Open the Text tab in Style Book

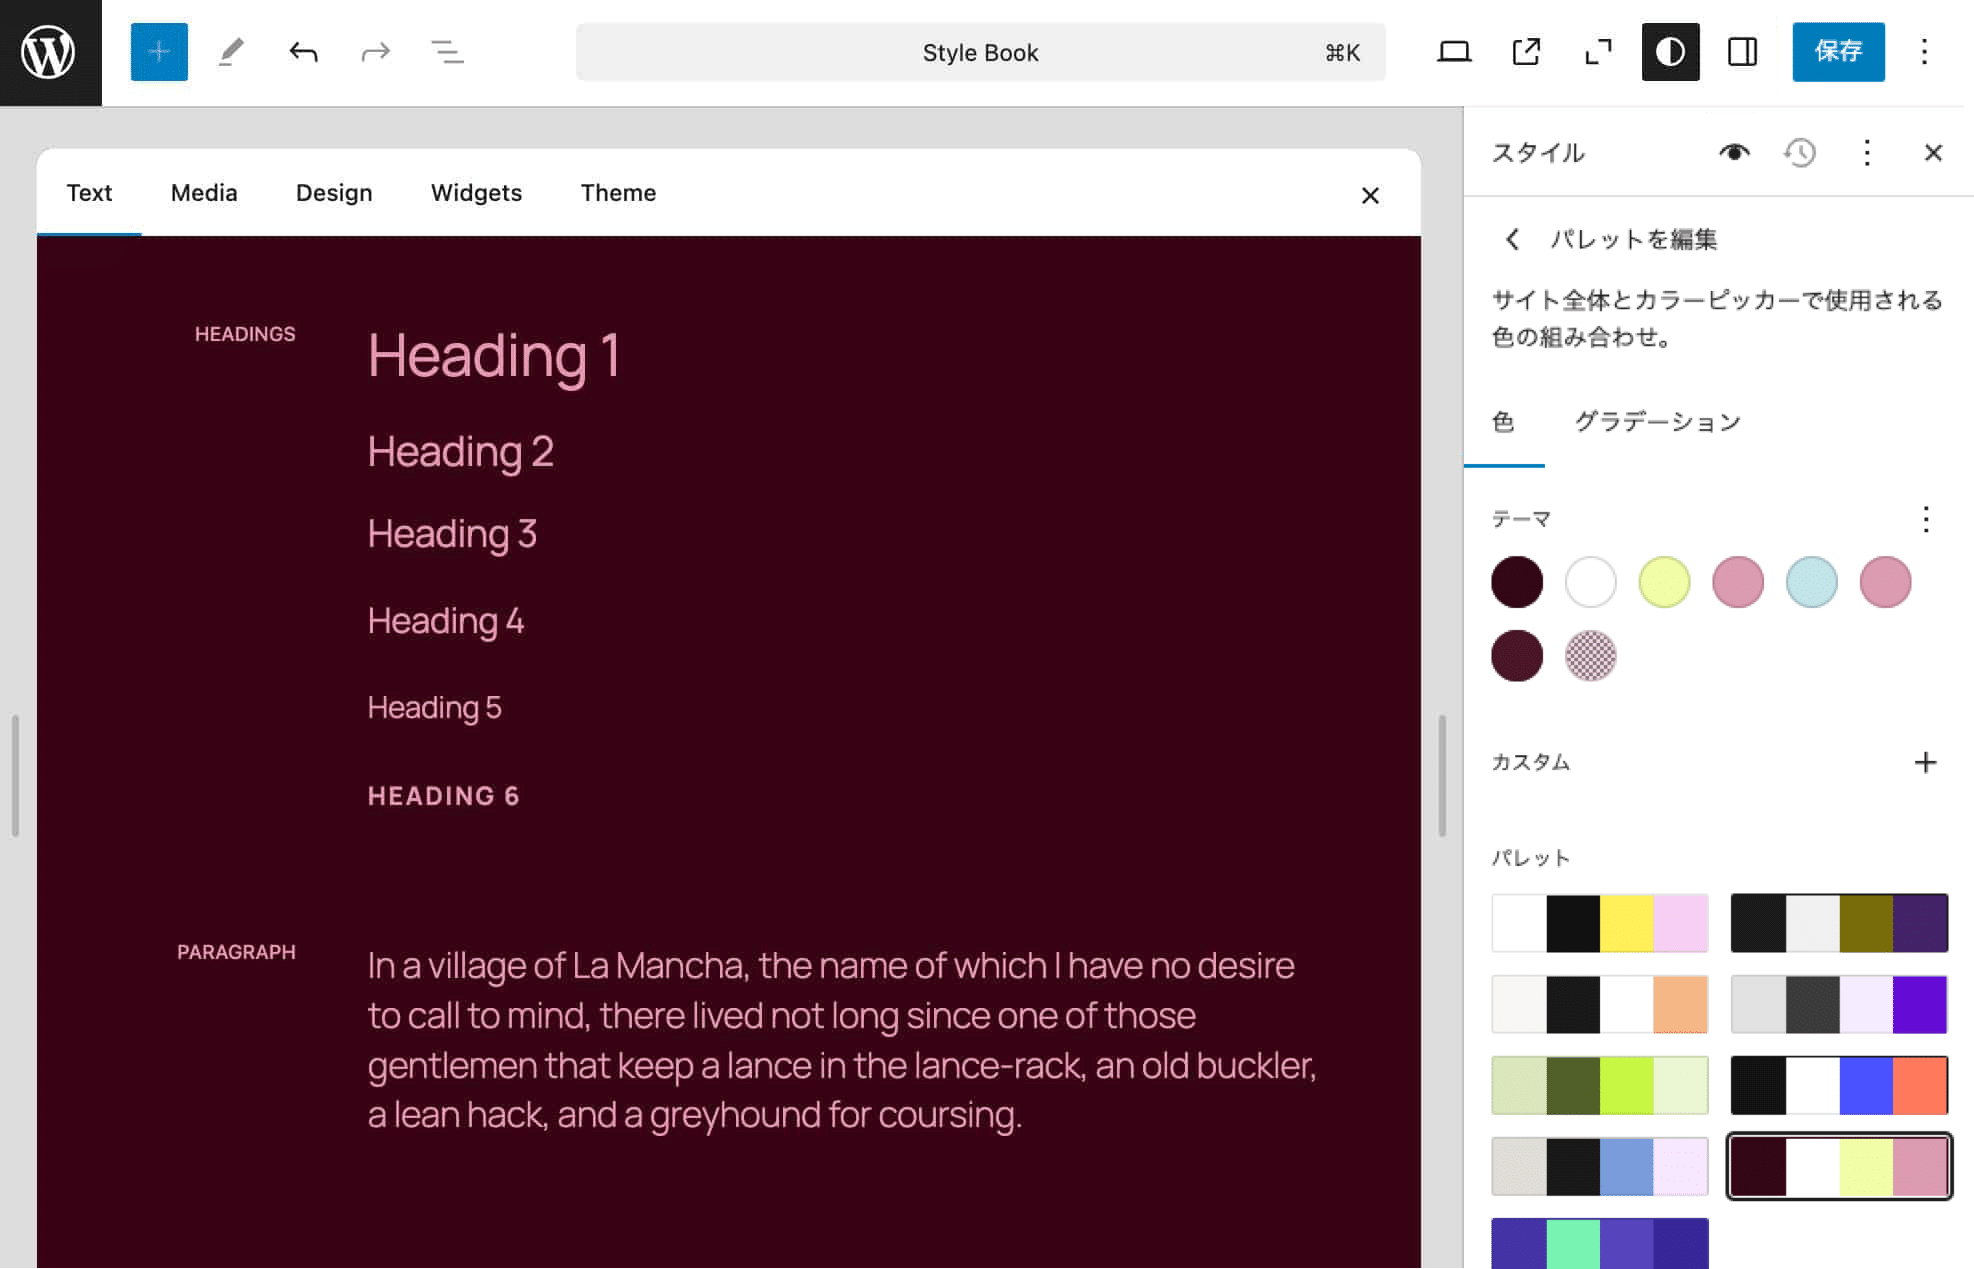point(89,193)
